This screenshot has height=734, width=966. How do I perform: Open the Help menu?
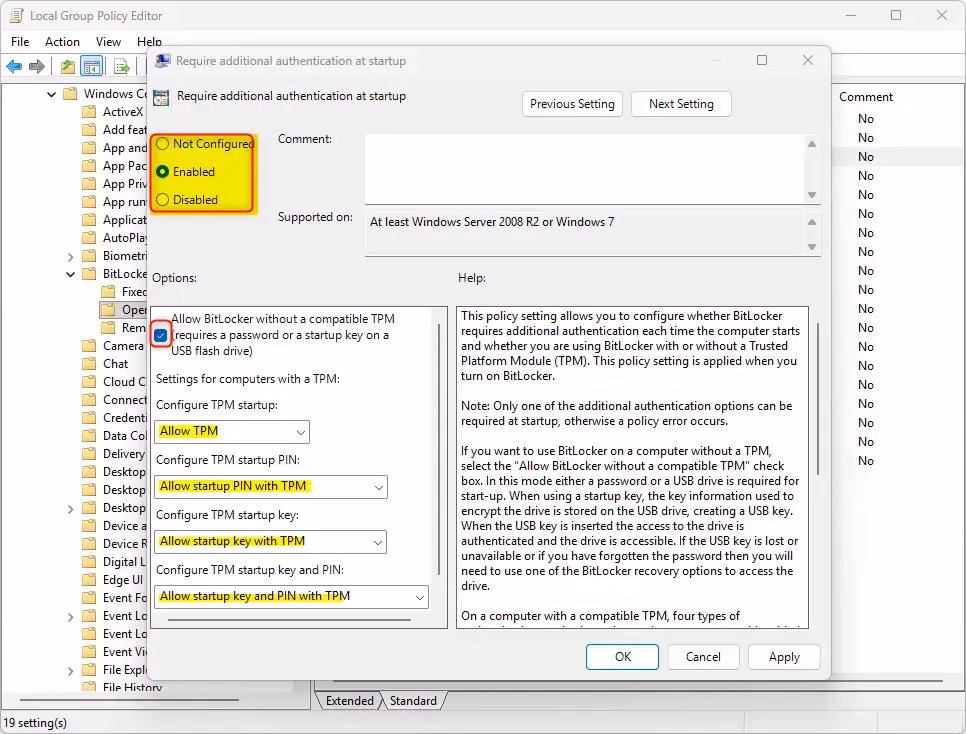click(149, 41)
